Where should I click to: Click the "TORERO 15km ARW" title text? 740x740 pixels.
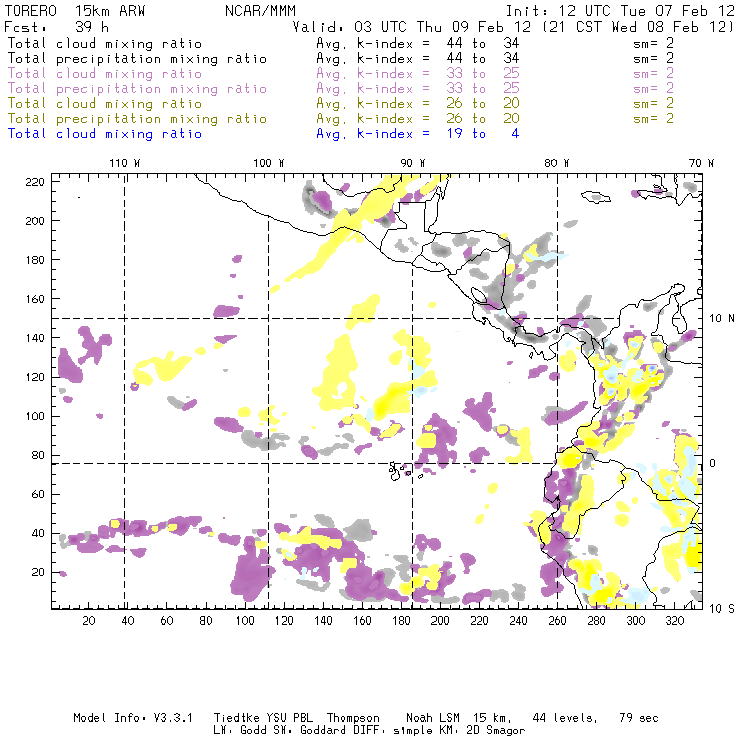tap(75, 11)
